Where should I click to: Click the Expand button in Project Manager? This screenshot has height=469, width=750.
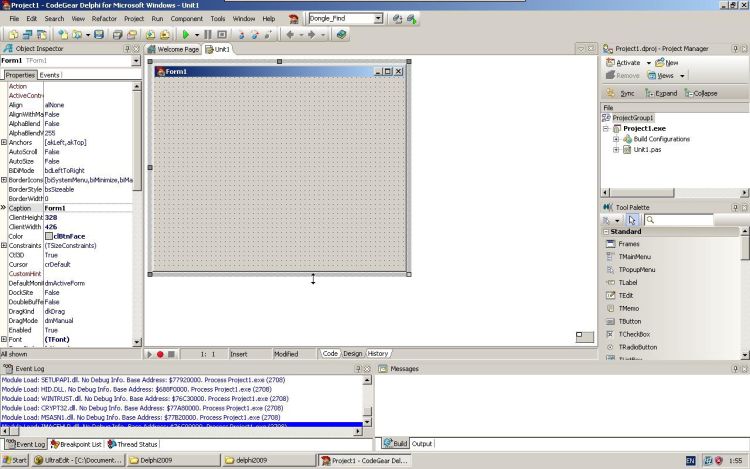[x=661, y=93]
